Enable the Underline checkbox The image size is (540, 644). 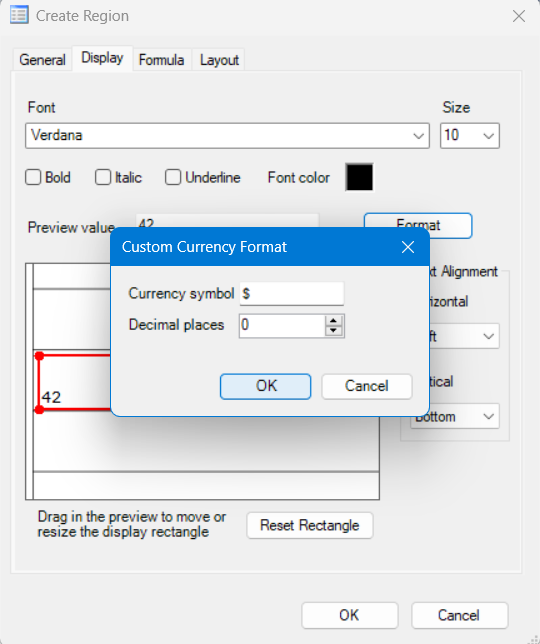[x=173, y=177]
